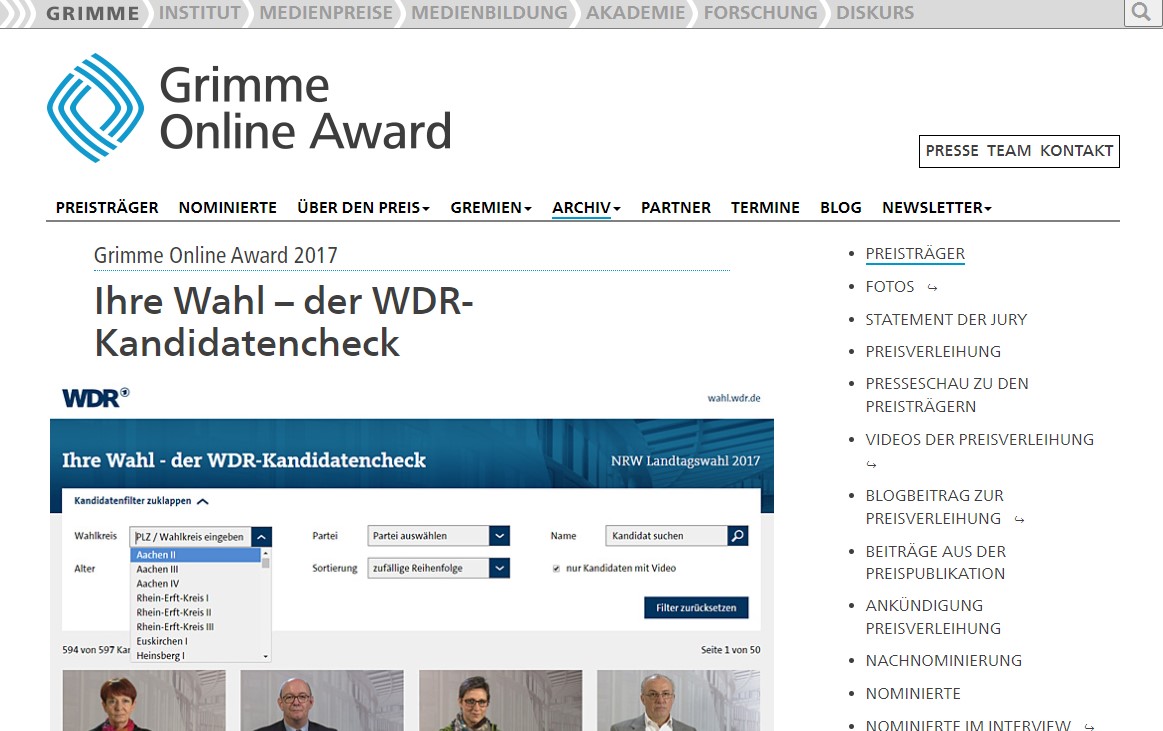Open sidebar link BEITRÄGE AUS DER PREISPUBLIKATION
This screenshot has height=731, width=1163.
(936, 563)
